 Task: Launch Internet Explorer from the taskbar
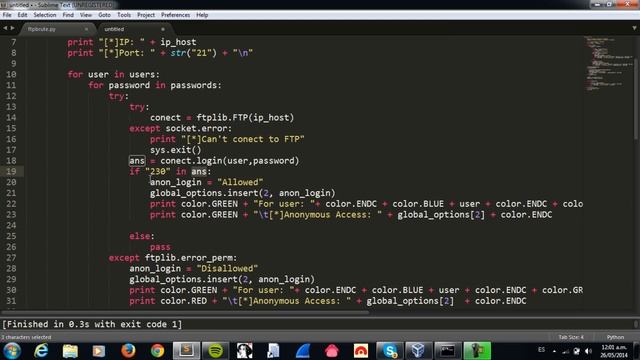41,351
